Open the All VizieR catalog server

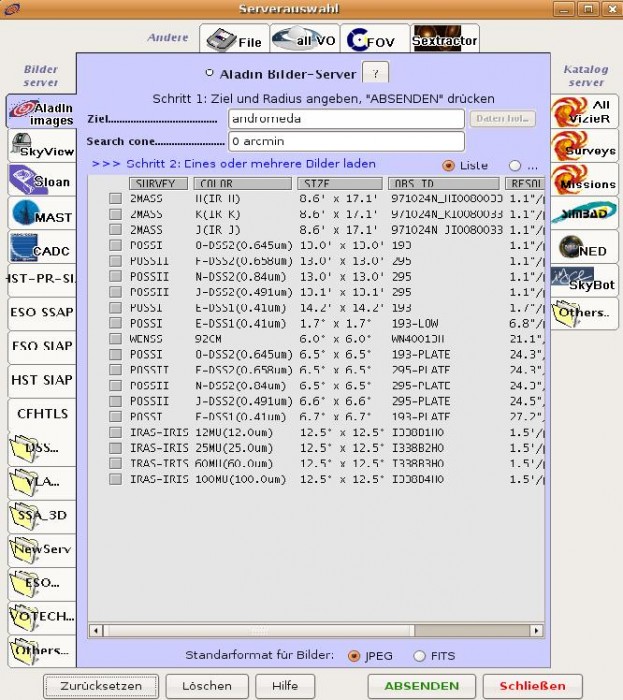pos(584,113)
